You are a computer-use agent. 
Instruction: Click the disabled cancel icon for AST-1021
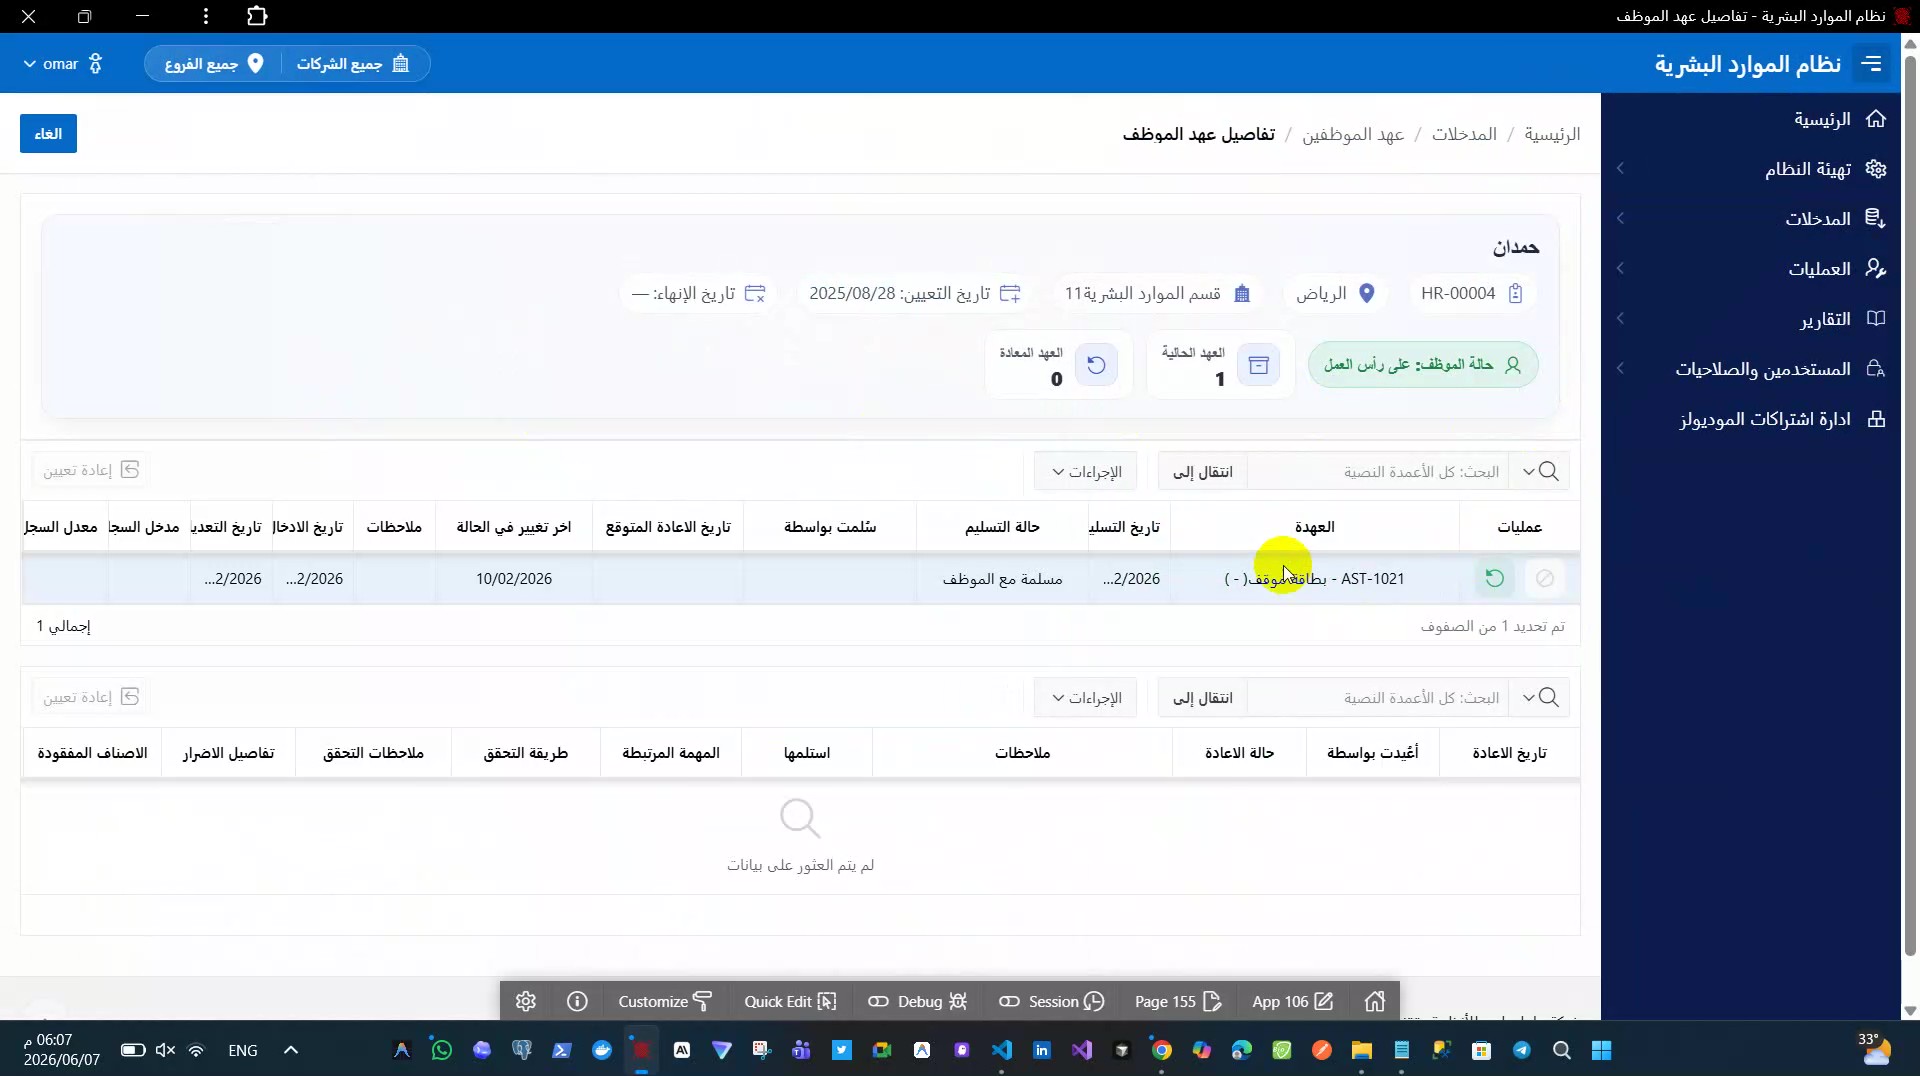(x=1545, y=578)
